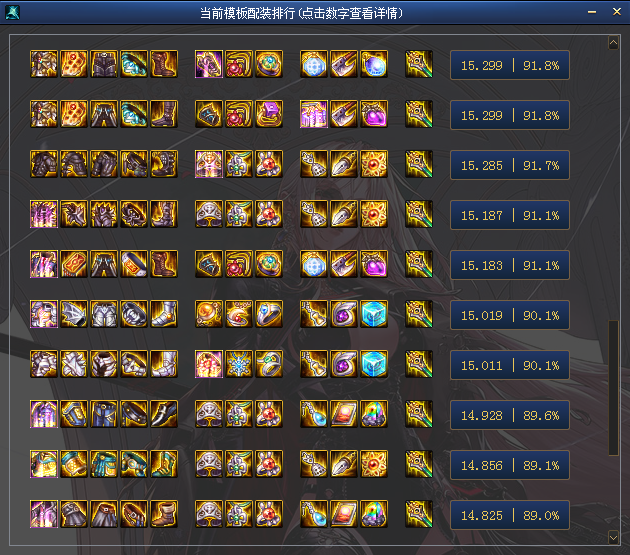Select the pen nib icon in 15.187 row

[344, 214]
